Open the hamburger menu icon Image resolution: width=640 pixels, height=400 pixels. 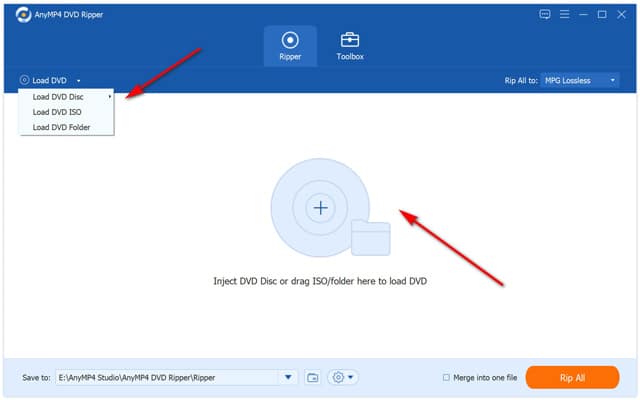click(564, 15)
